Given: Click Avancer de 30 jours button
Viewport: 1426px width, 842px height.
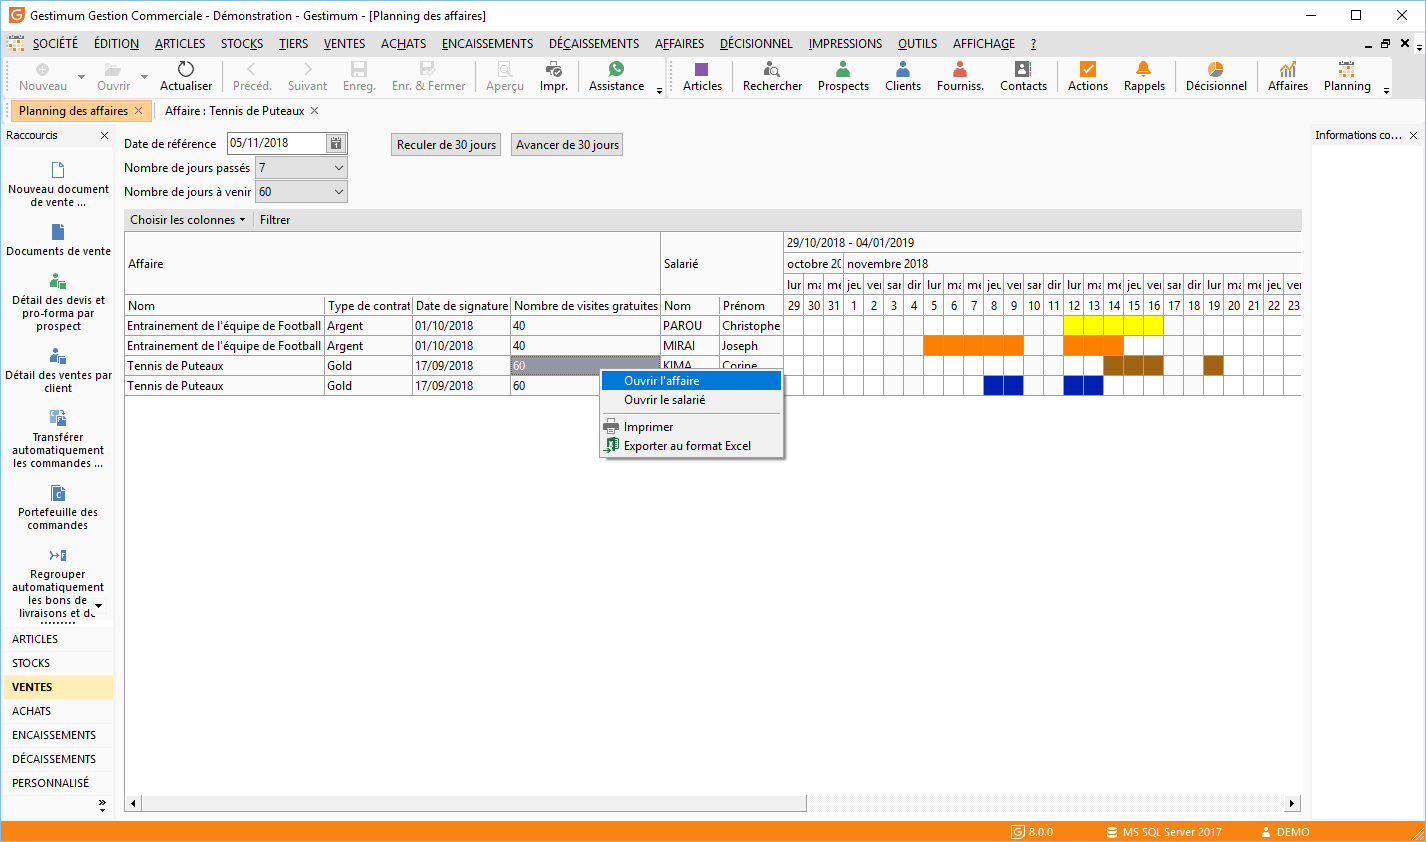Looking at the screenshot, I should pos(567,145).
